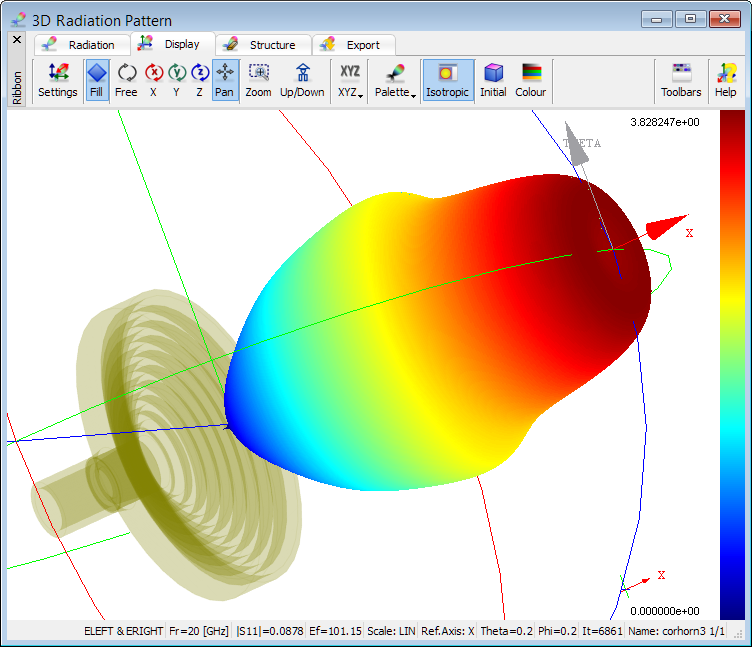752x647 pixels.
Task: Select rotate around Z axis
Action: coord(200,80)
